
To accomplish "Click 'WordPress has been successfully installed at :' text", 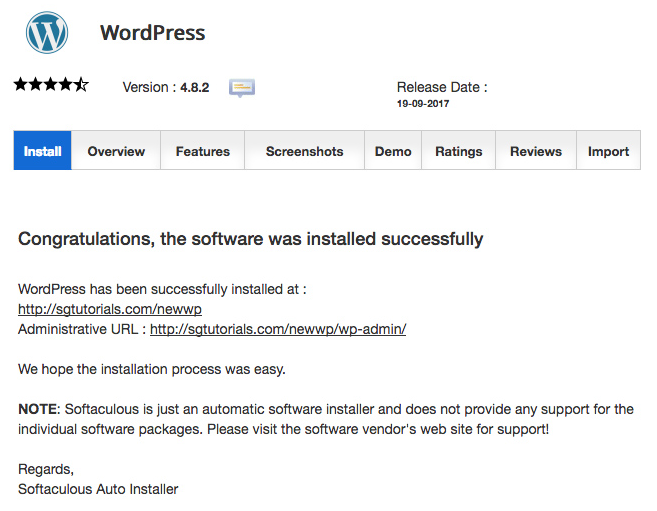I will 162,289.
